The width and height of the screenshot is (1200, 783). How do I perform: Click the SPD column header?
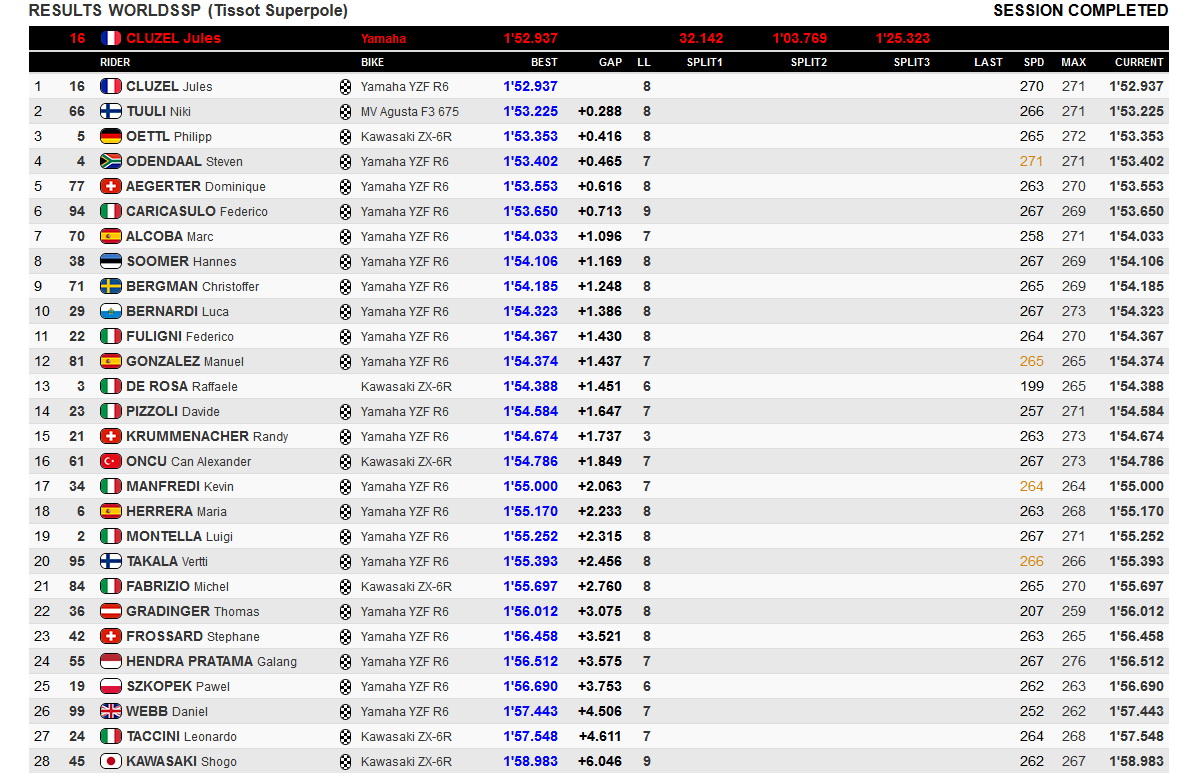1033,62
